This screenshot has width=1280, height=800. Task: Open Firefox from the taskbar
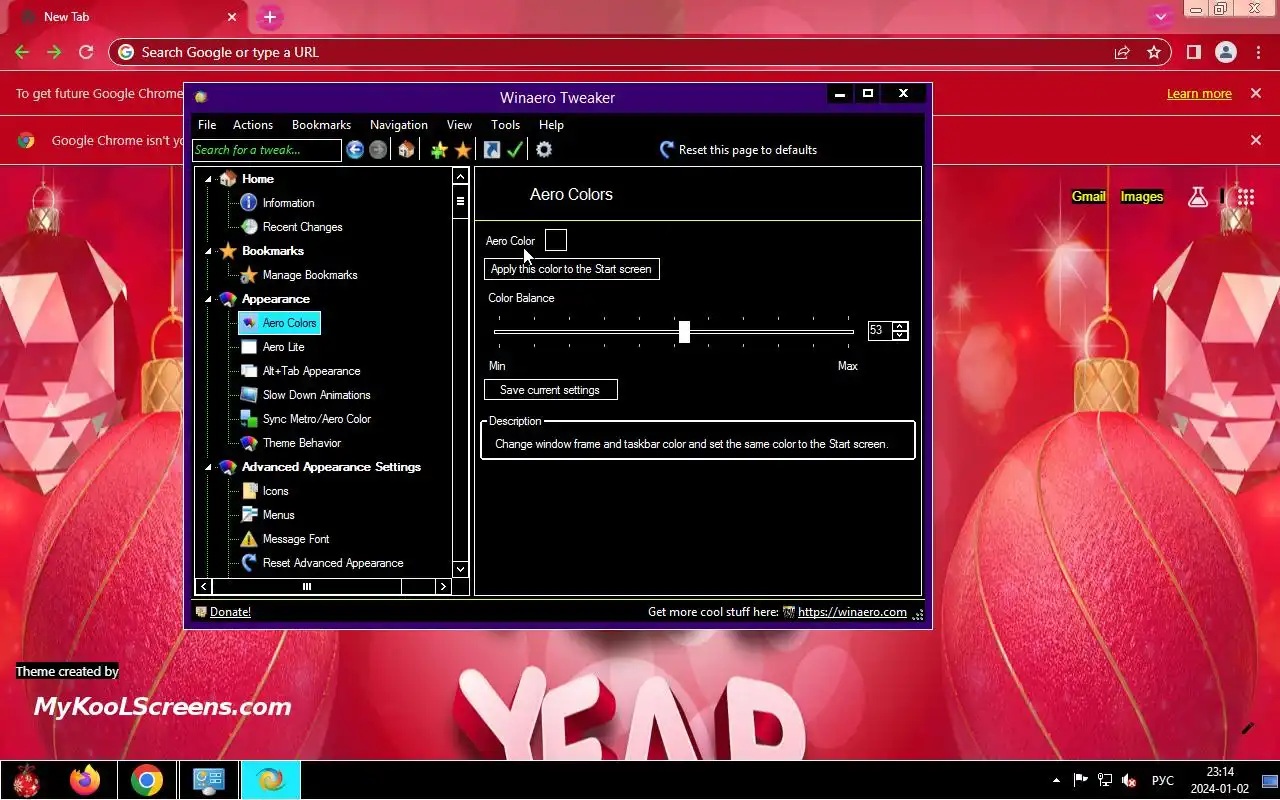coord(85,779)
